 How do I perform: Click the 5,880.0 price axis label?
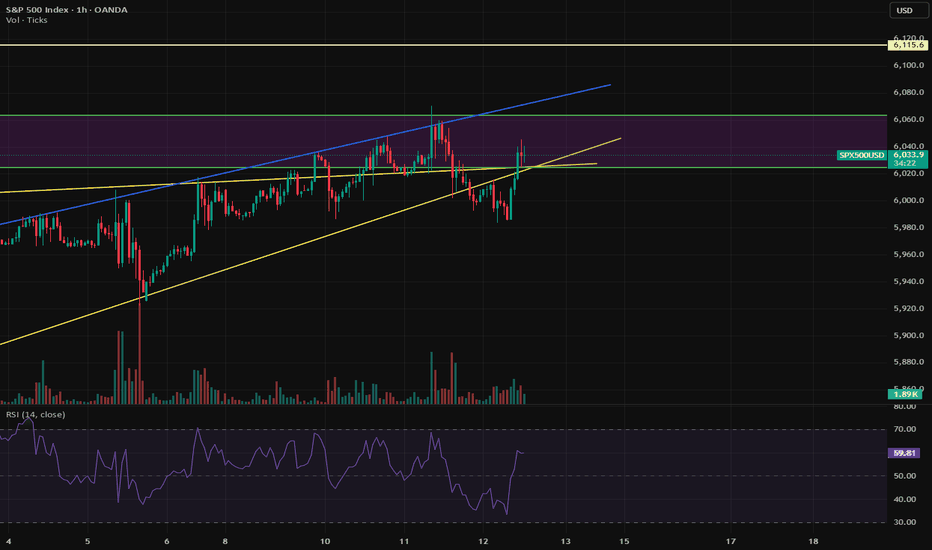(908, 362)
